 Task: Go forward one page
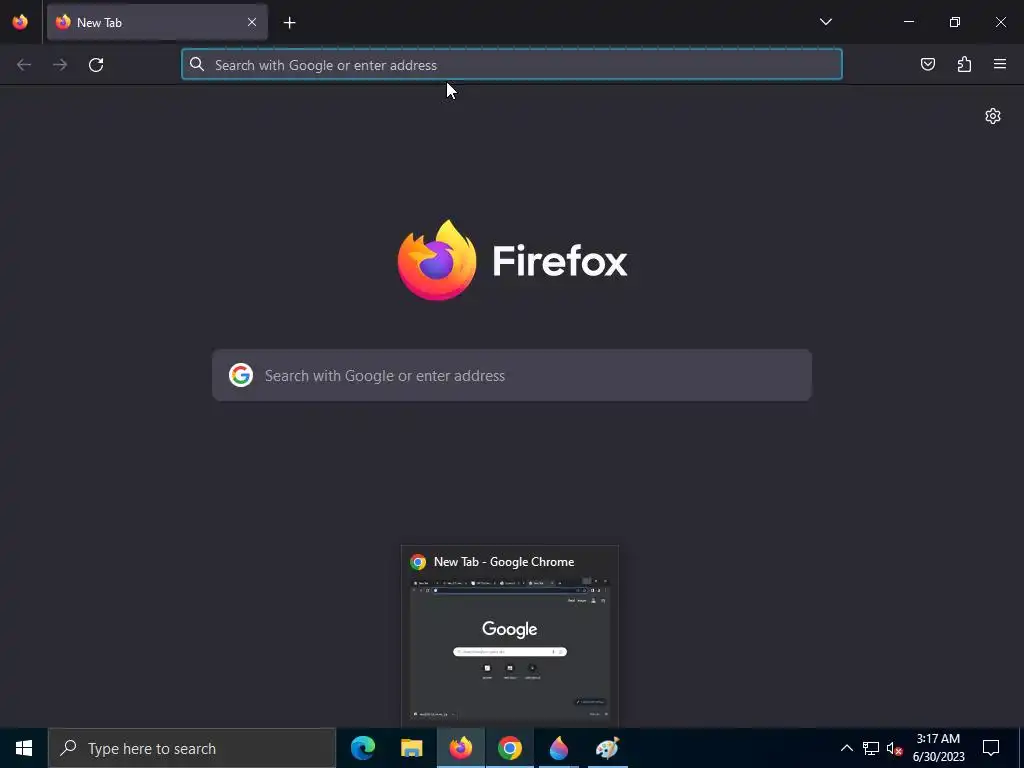(x=60, y=65)
